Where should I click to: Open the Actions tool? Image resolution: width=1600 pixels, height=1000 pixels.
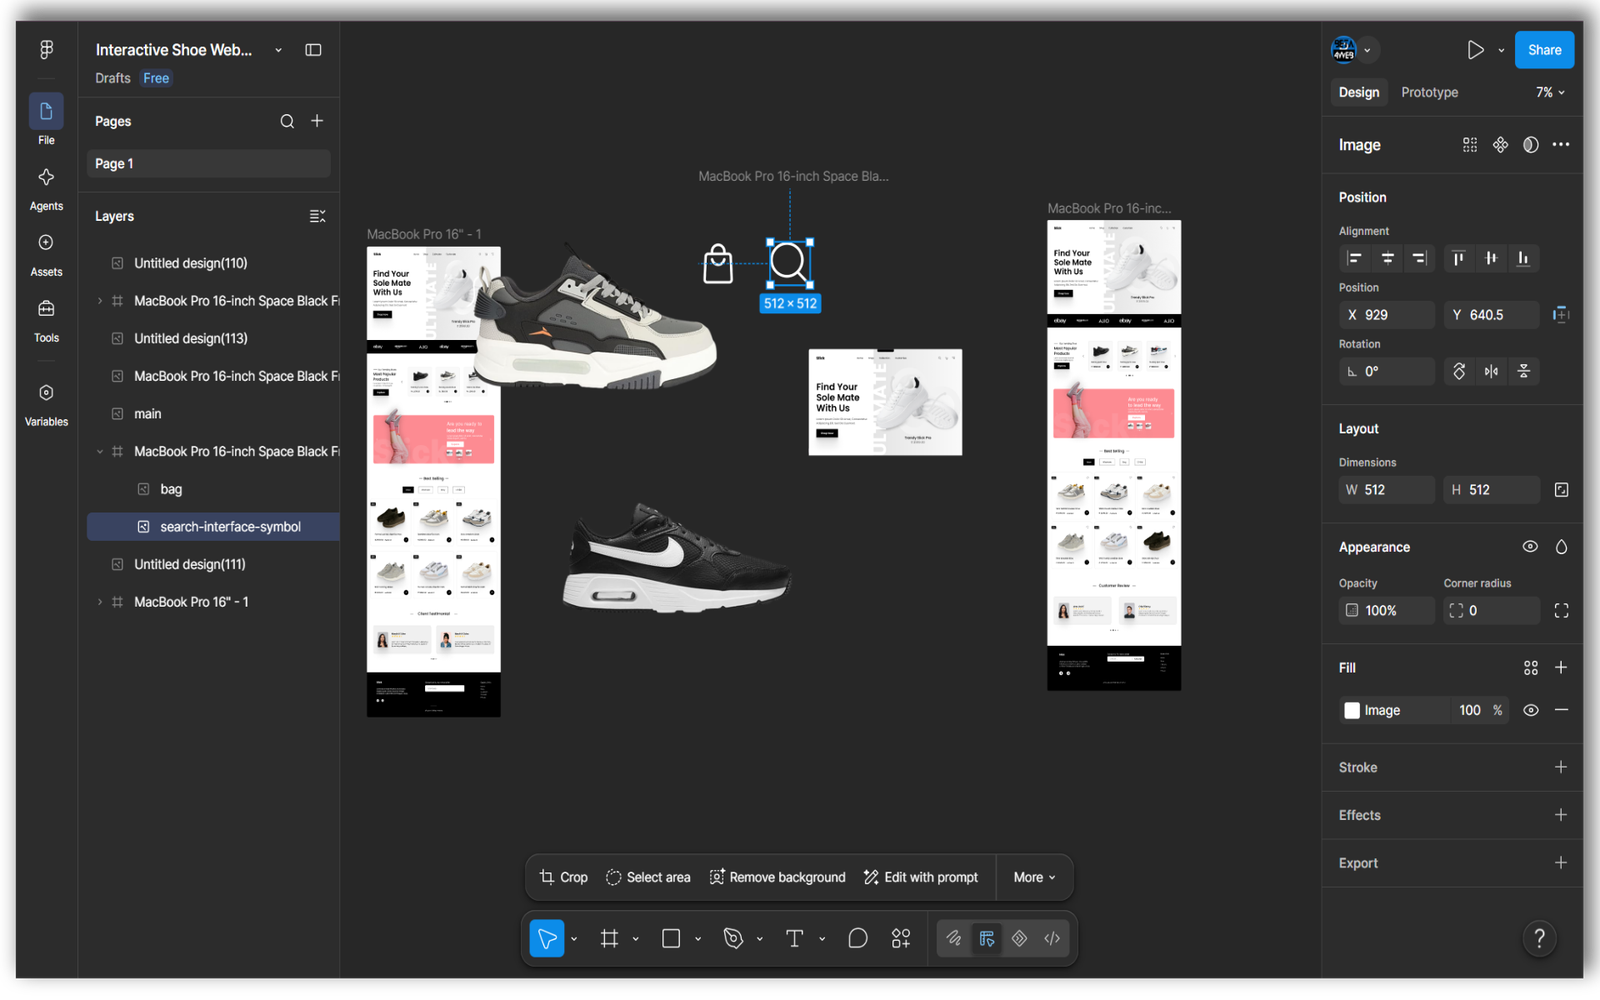(x=901, y=938)
